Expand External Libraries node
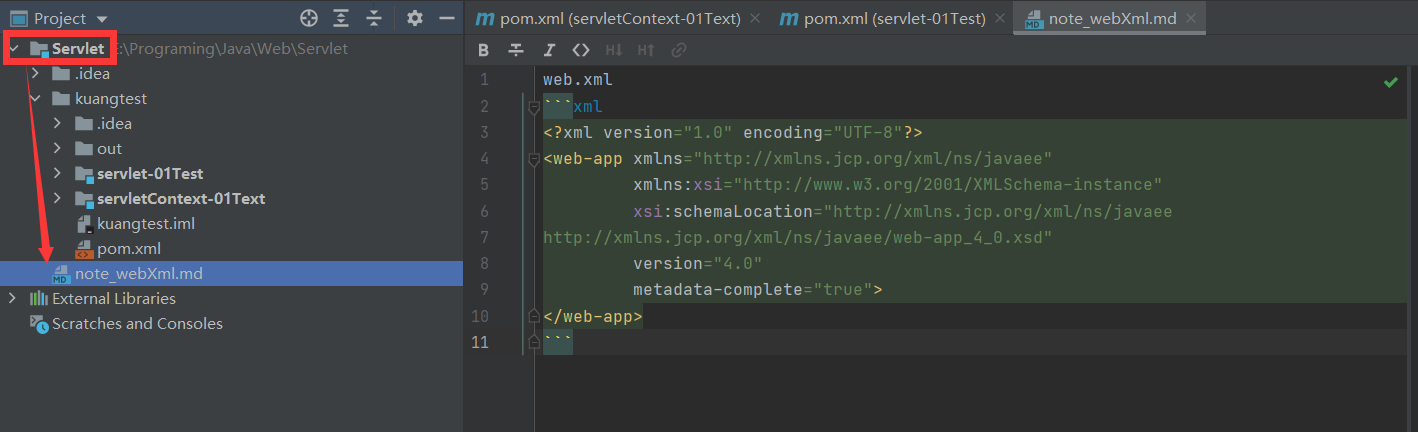Image resolution: width=1418 pixels, height=432 pixels. pyautogui.click(x=12, y=299)
